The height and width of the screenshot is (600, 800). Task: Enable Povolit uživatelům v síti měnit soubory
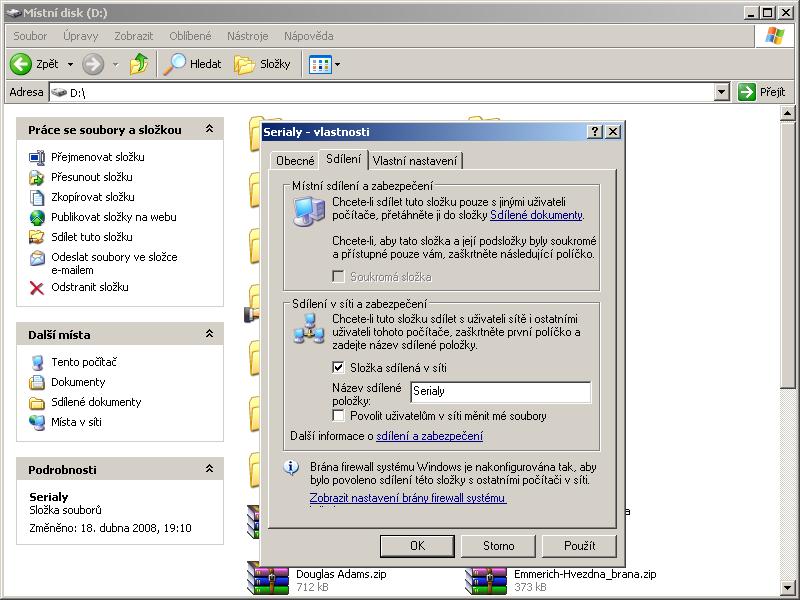339,415
